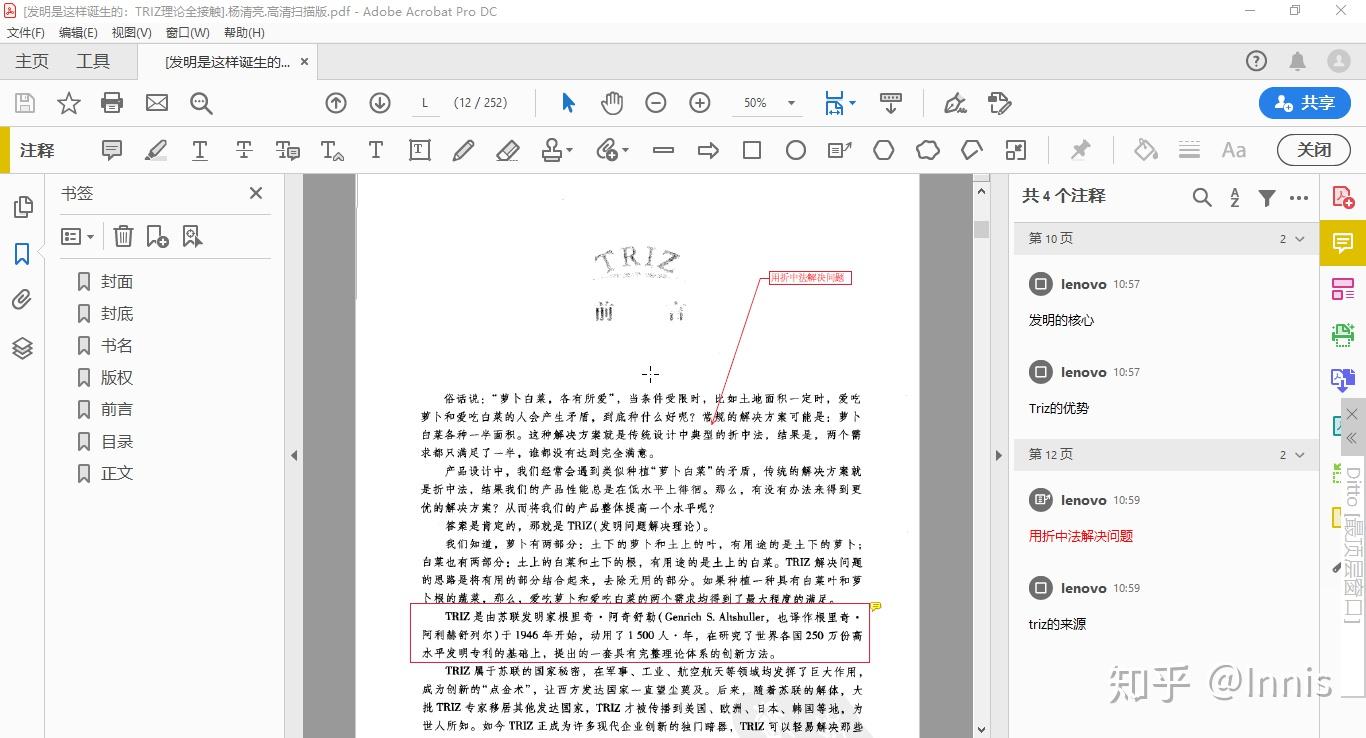This screenshot has height=738, width=1366.
Task: Open the fill color swatch in annotation toolbar
Action: (x=1145, y=150)
